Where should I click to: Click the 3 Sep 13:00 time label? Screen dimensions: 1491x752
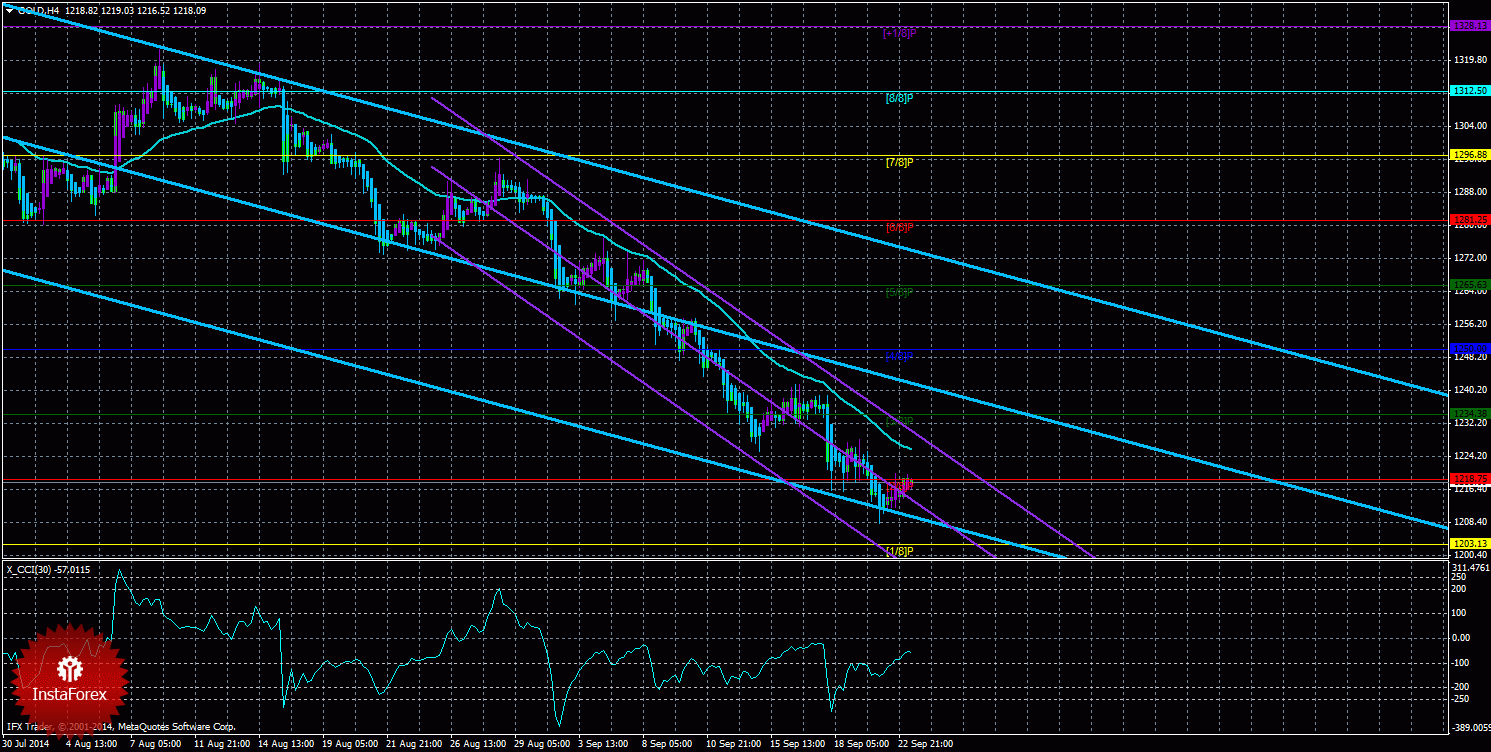603,744
